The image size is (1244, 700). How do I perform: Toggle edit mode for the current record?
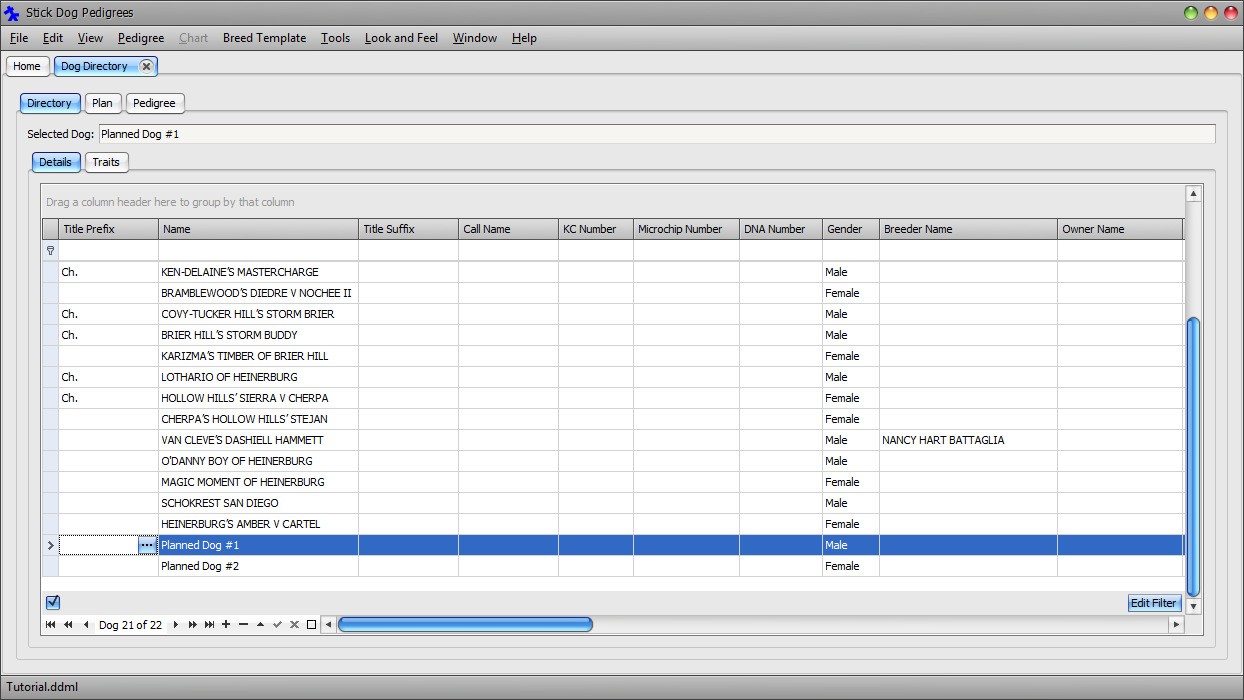pyautogui.click(x=260, y=624)
